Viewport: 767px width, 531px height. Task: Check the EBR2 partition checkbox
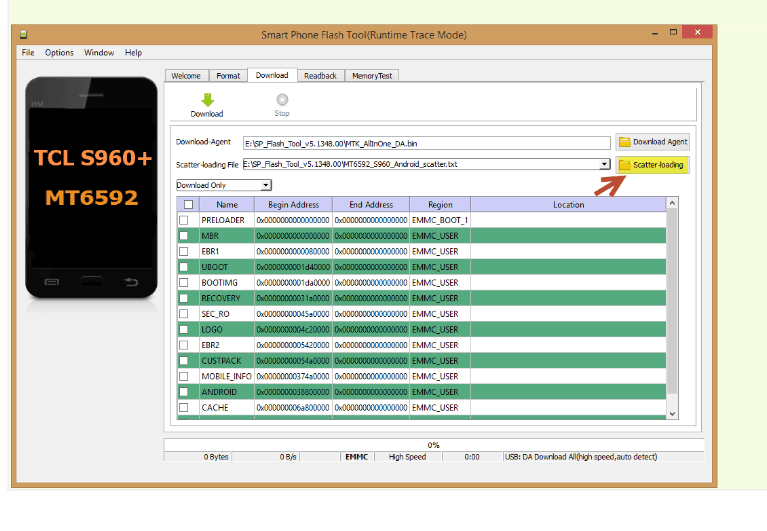[183, 345]
